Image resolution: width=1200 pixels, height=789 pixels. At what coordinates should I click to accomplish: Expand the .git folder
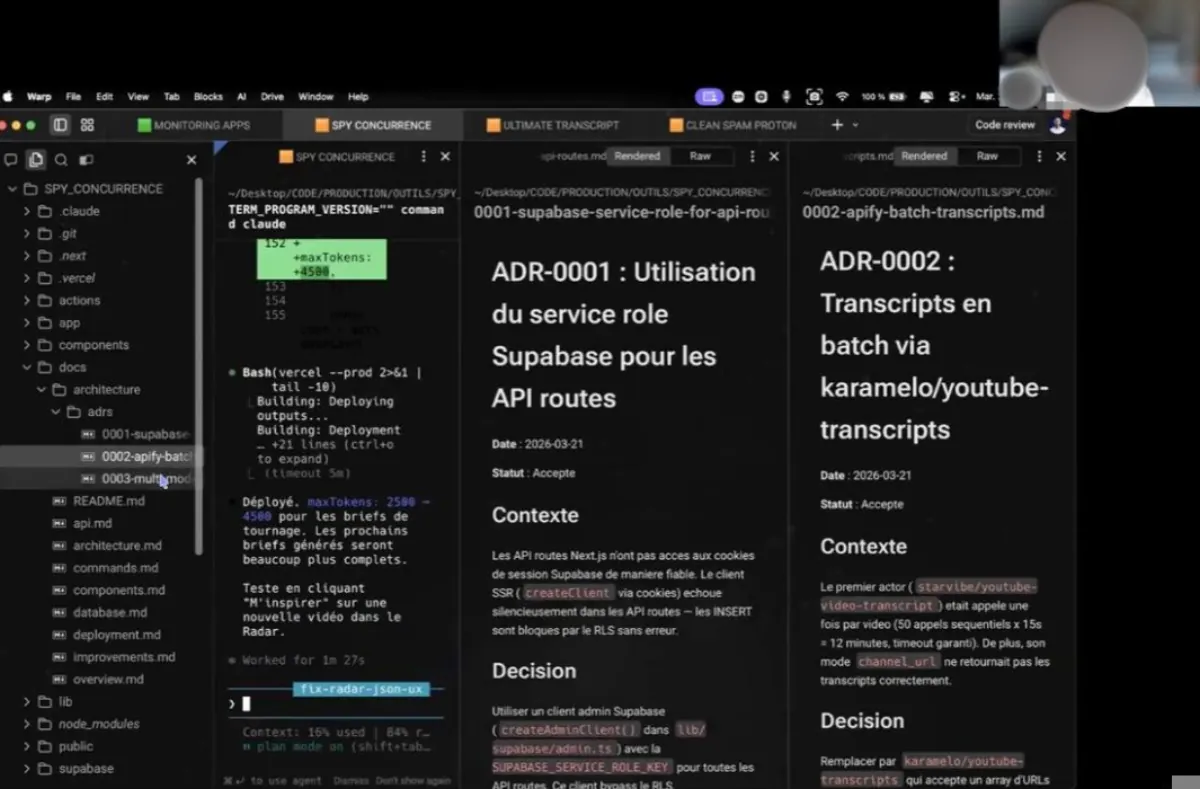26,234
